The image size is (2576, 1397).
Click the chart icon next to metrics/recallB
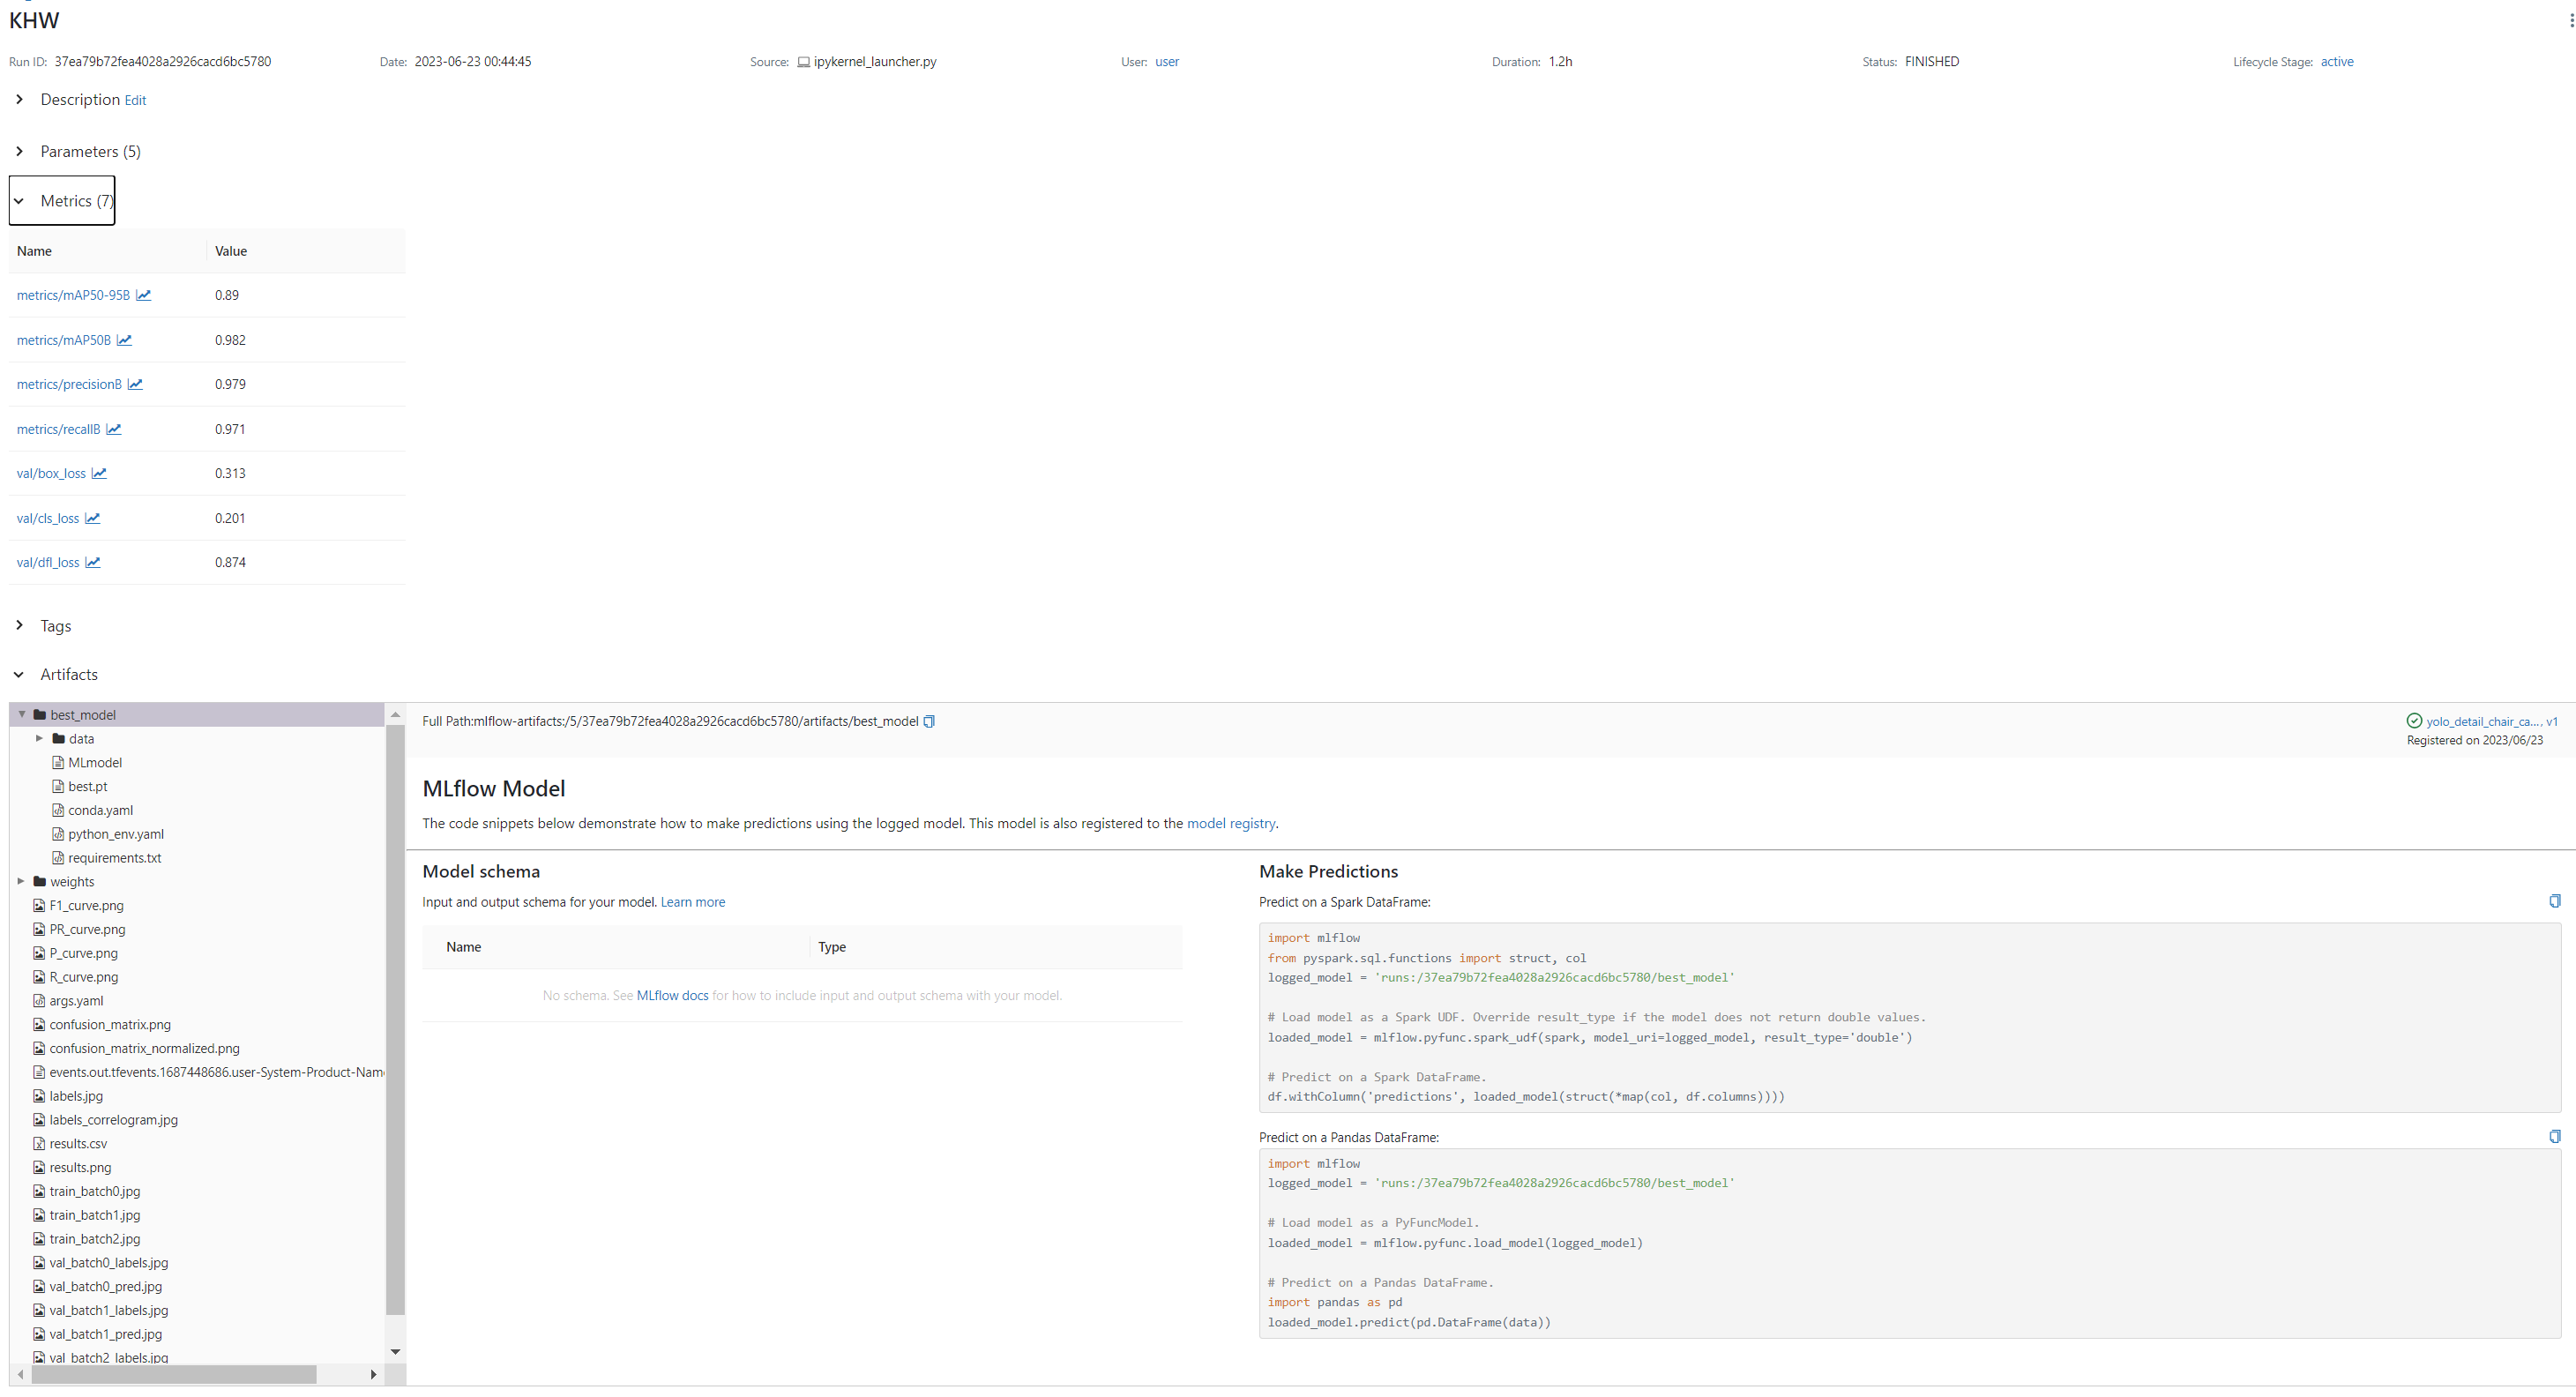point(114,428)
